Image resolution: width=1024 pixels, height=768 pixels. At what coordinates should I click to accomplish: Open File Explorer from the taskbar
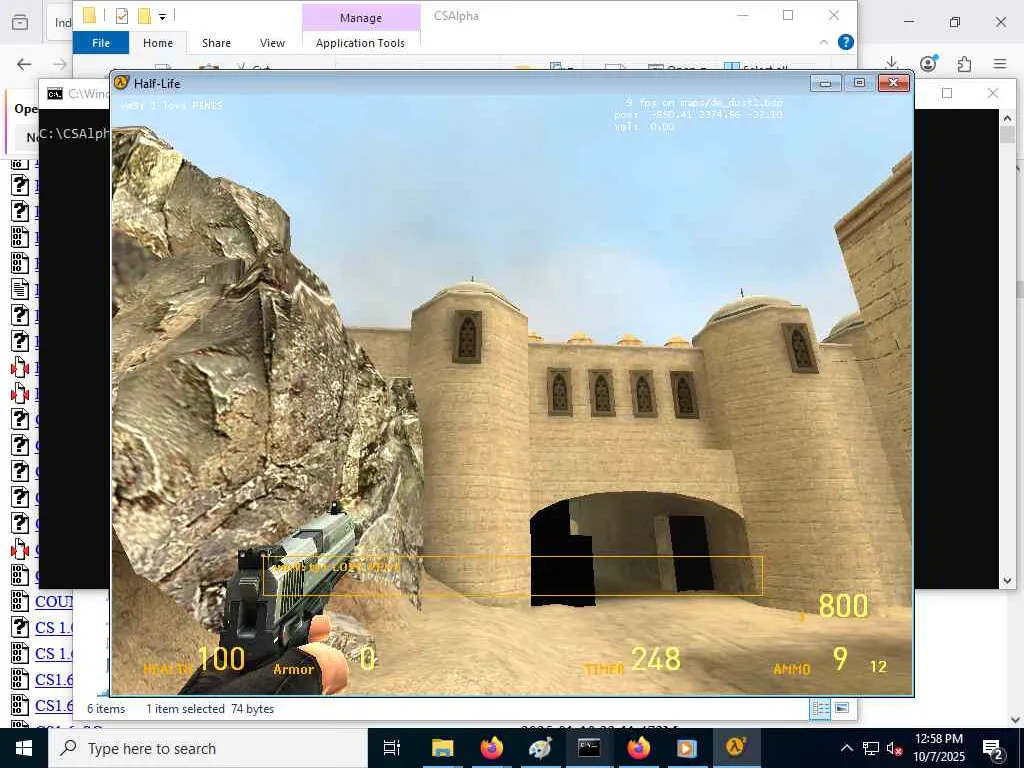pos(442,748)
